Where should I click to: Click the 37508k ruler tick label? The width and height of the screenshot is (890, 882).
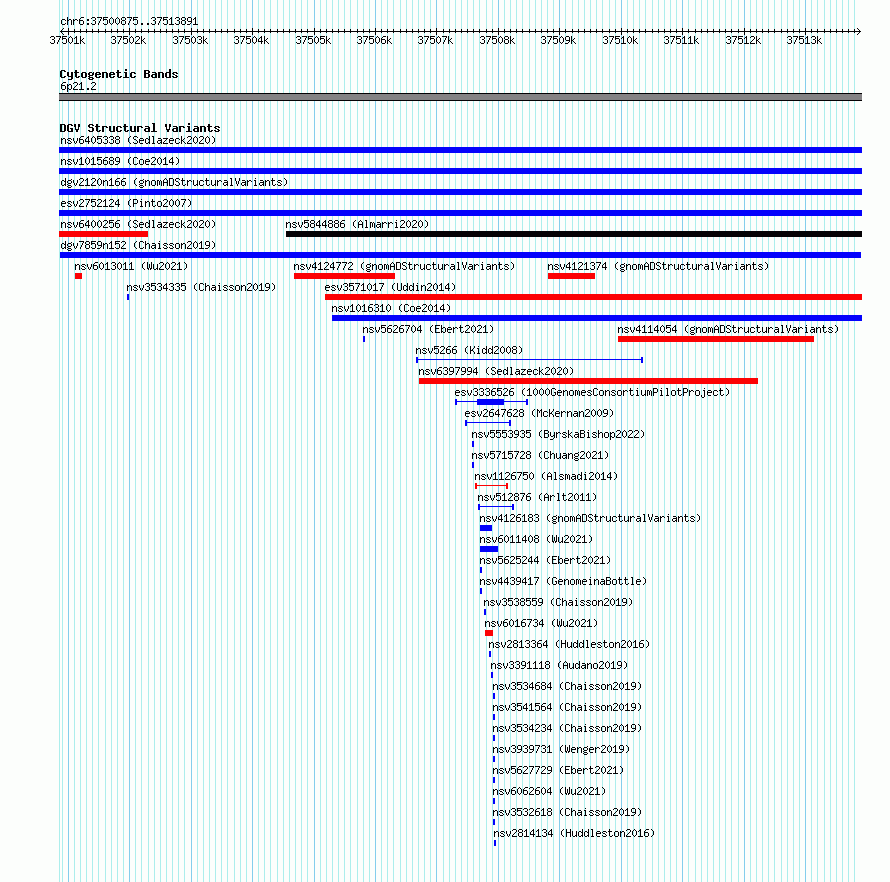tap(497, 40)
